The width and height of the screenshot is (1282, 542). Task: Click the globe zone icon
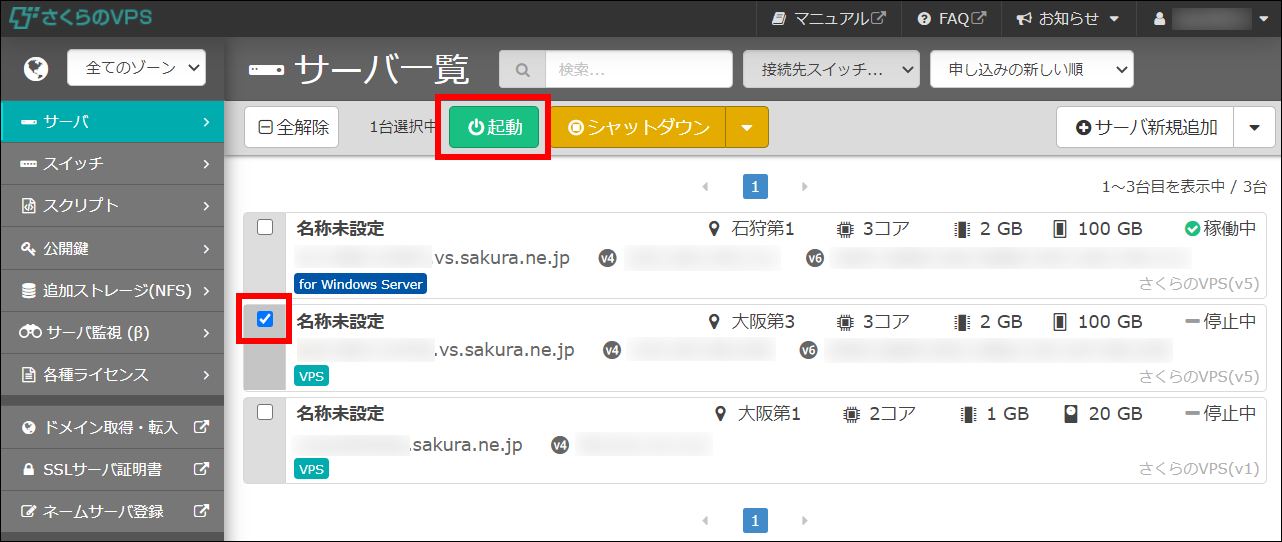pos(36,69)
